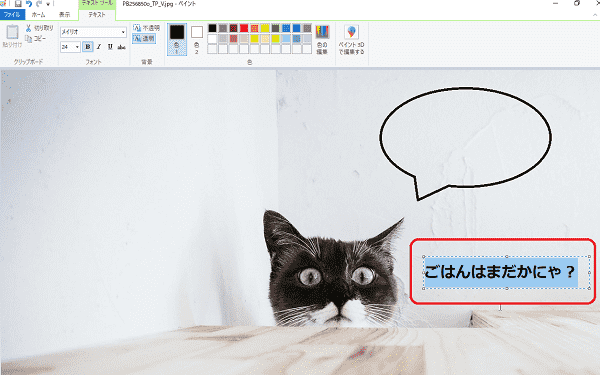This screenshot has height=375, width=600.
Task: Click the テキスト ツール contextual tab header
Action: [97, 3]
